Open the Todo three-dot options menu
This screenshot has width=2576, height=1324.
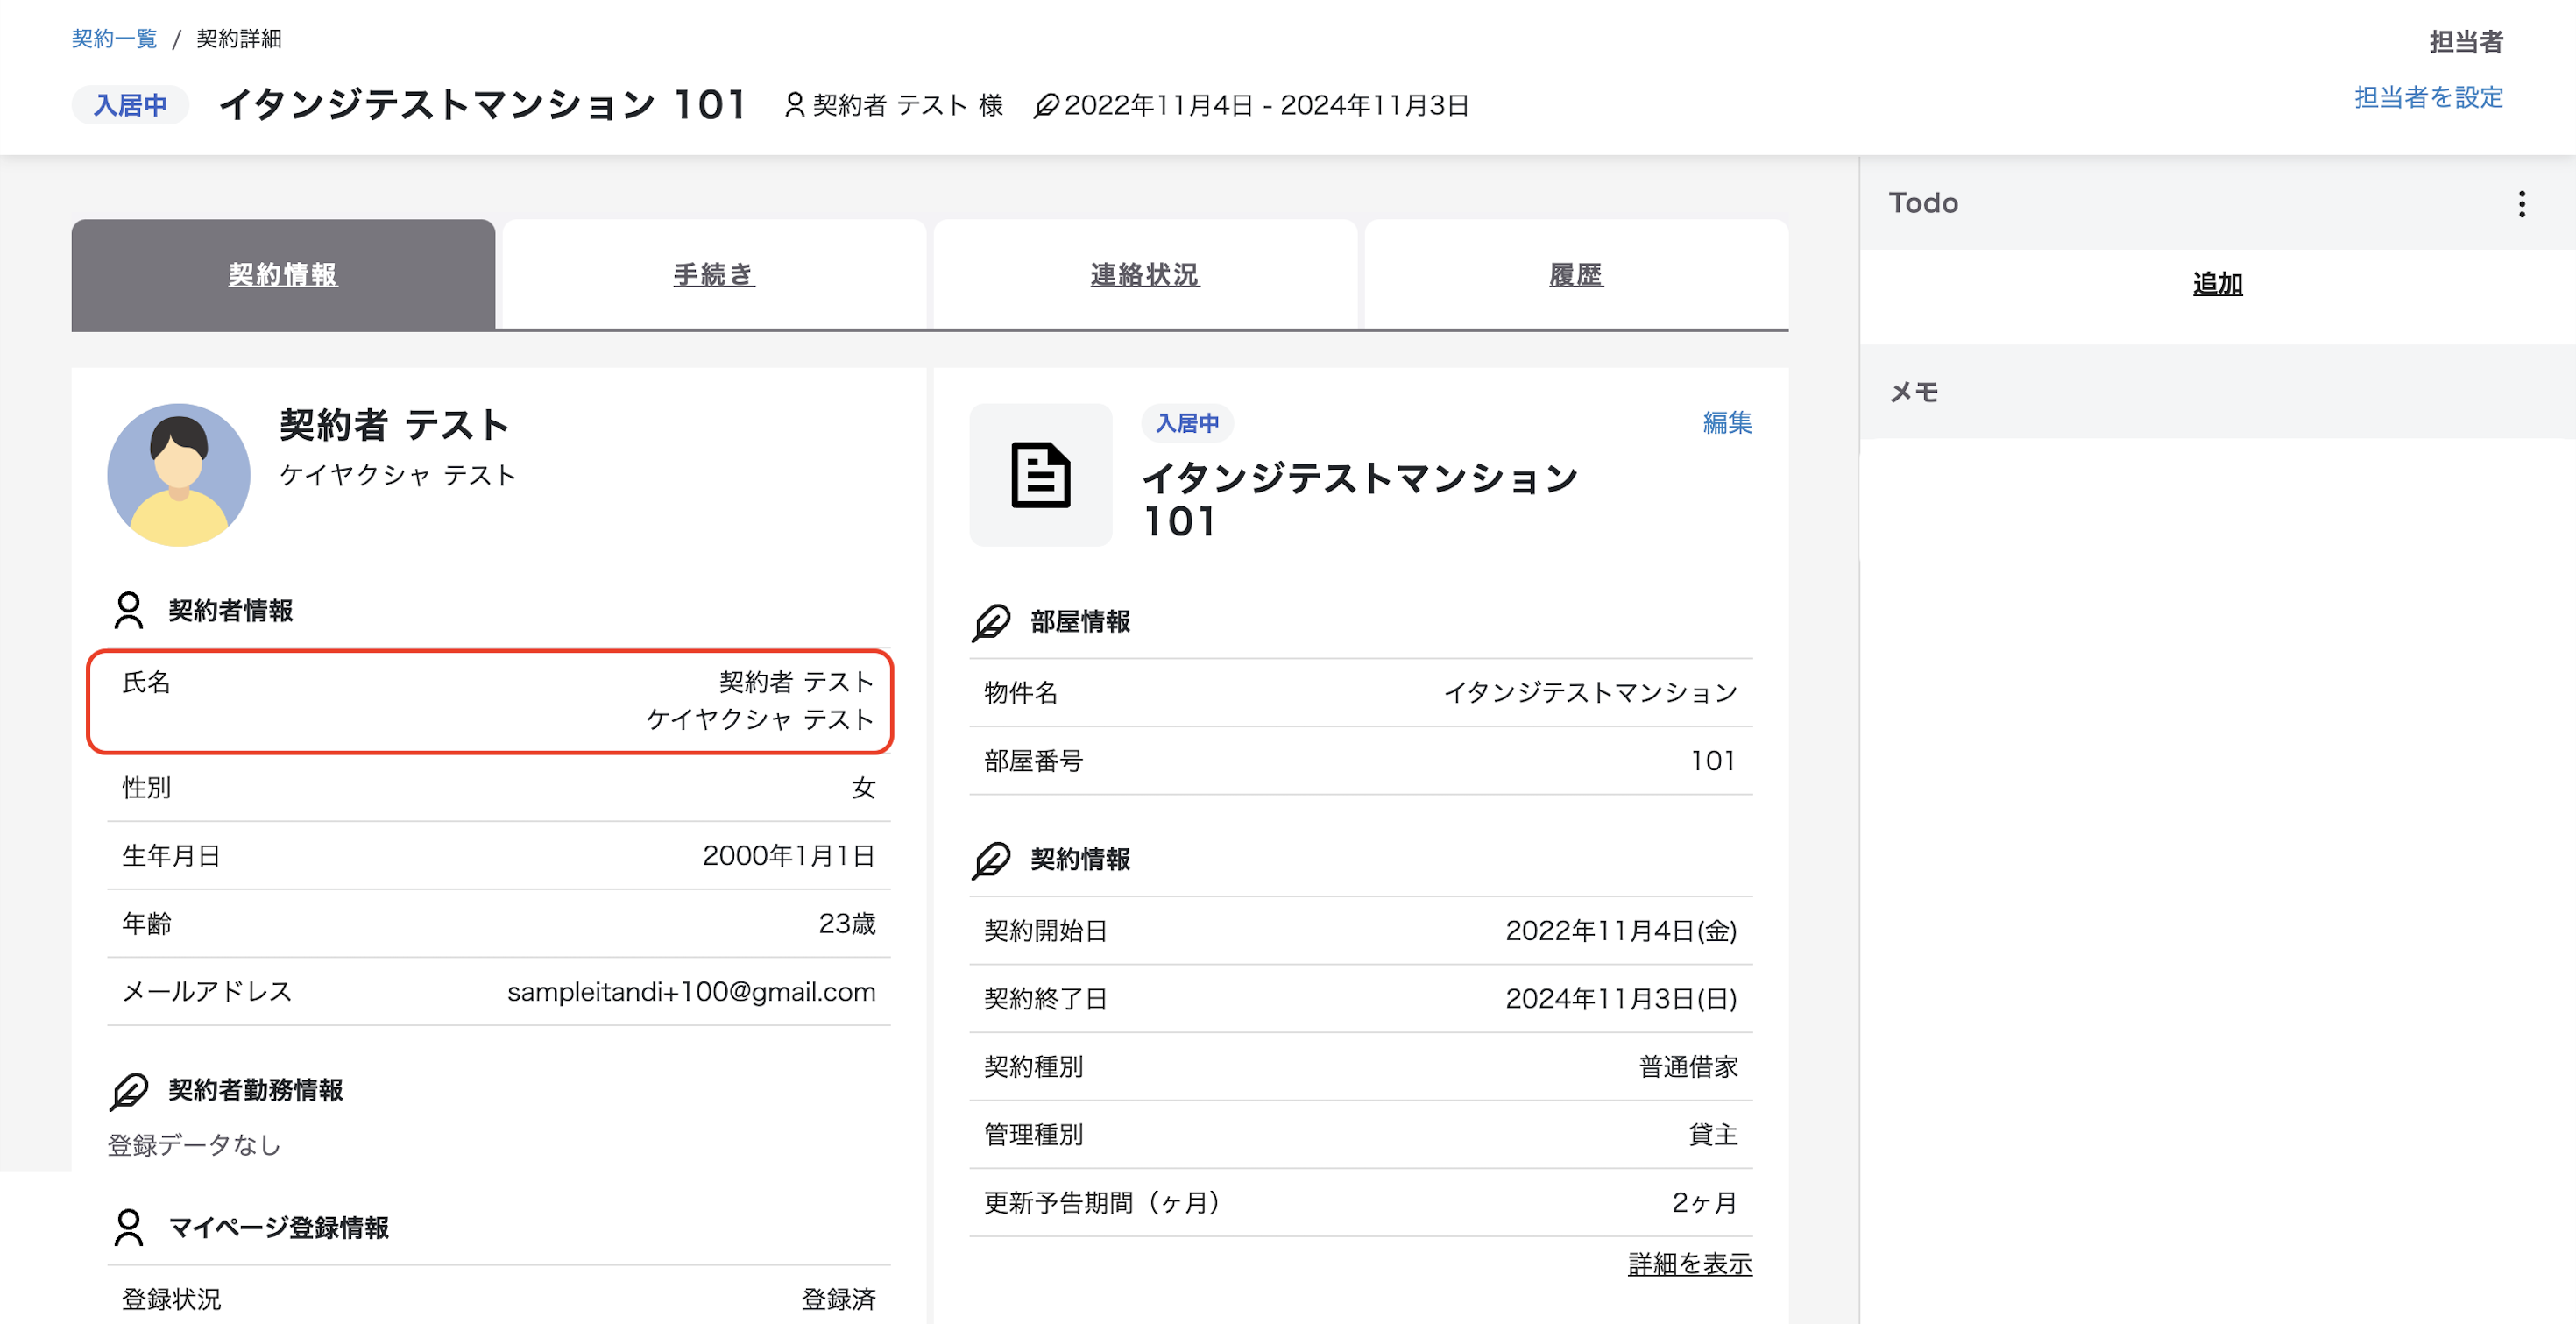2521,204
